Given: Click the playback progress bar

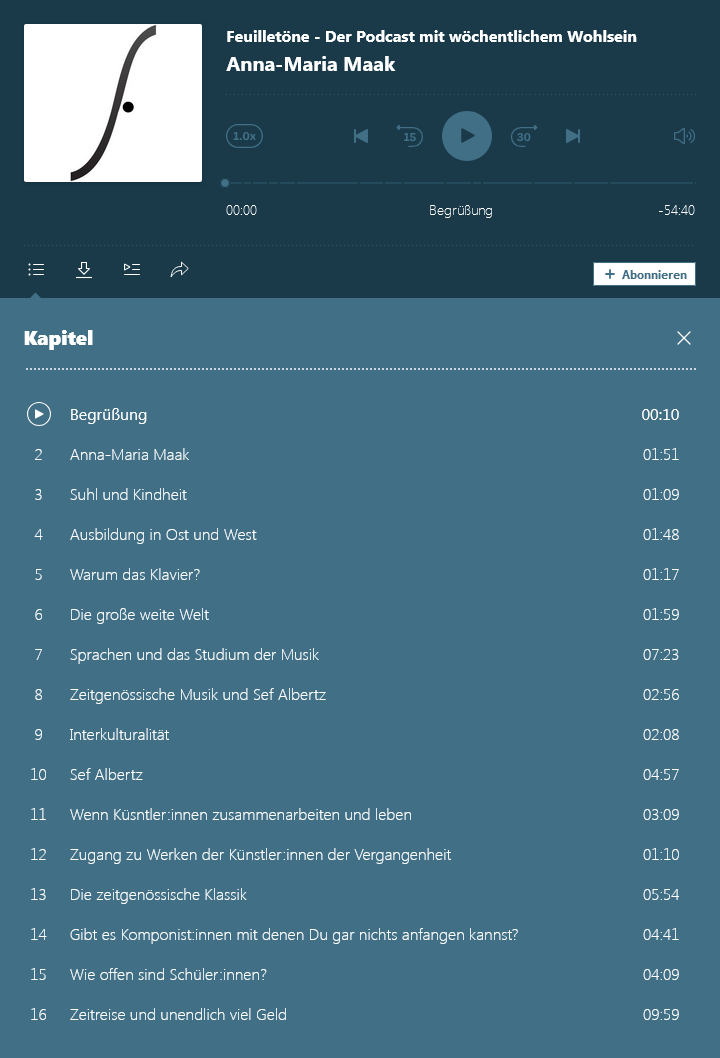Looking at the screenshot, I should coord(460,183).
